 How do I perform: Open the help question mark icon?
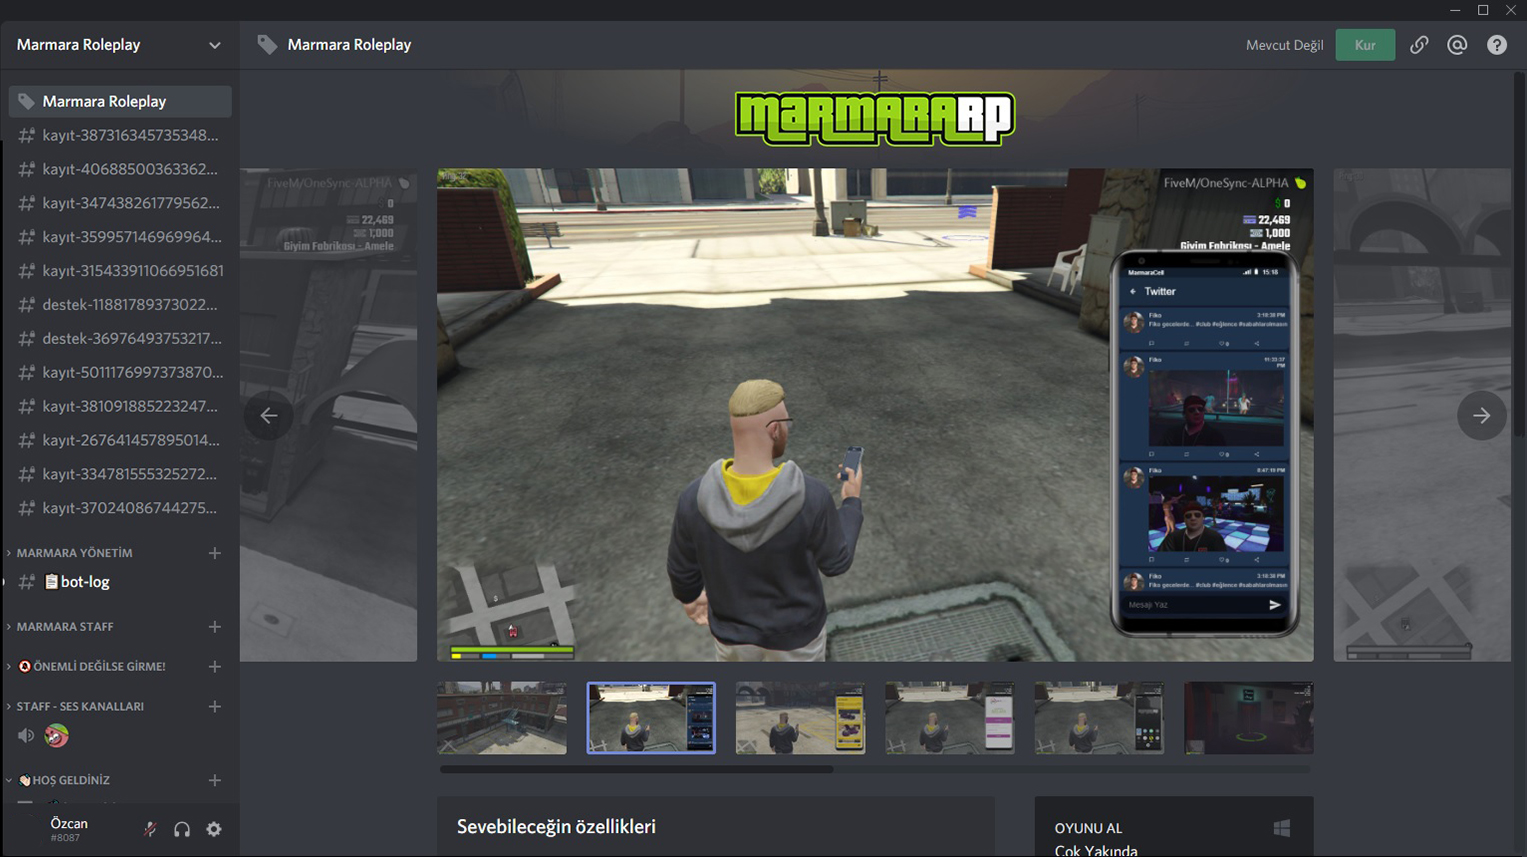[1496, 45]
